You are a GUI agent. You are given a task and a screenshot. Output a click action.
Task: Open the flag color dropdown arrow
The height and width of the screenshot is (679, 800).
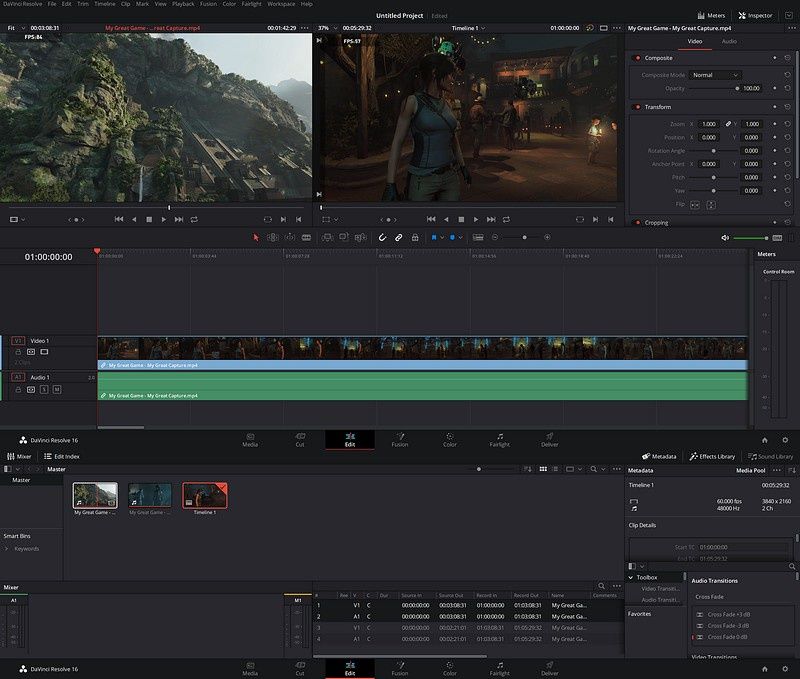[x=442, y=238]
